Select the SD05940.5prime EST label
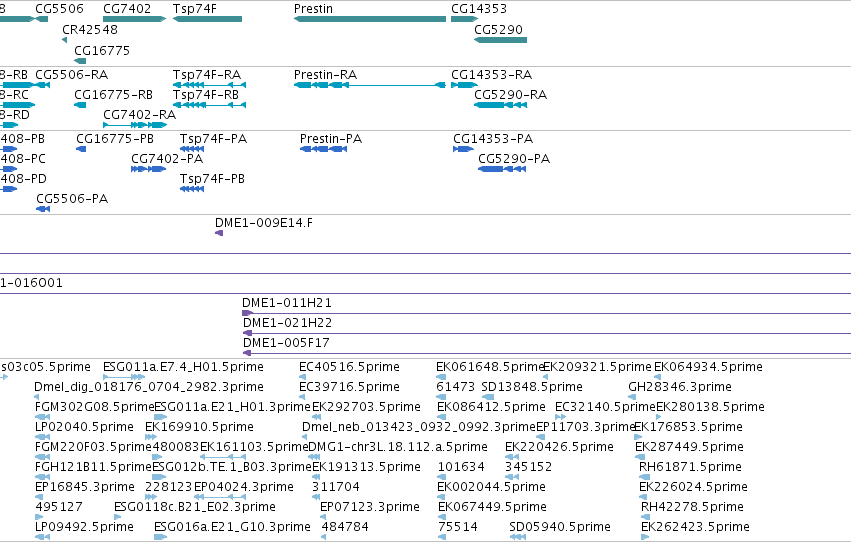 560,527
